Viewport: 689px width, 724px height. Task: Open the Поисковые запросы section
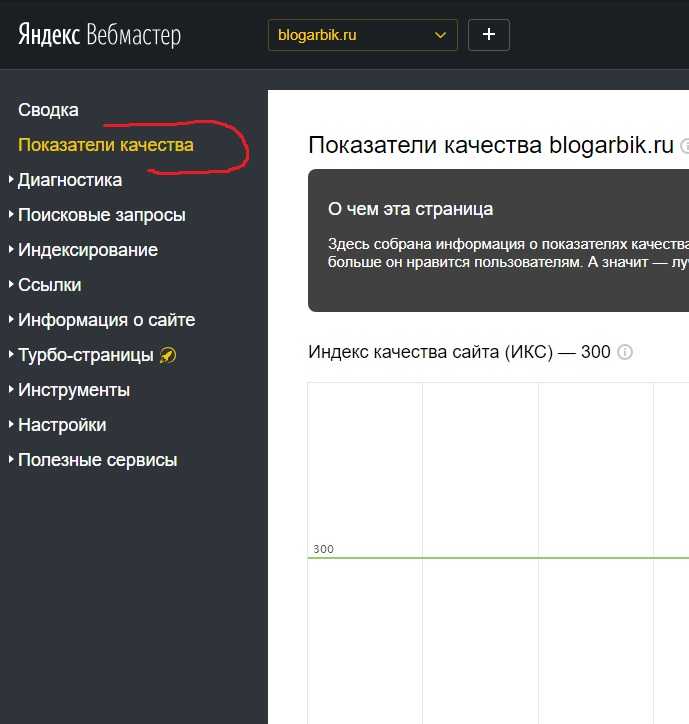[102, 215]
